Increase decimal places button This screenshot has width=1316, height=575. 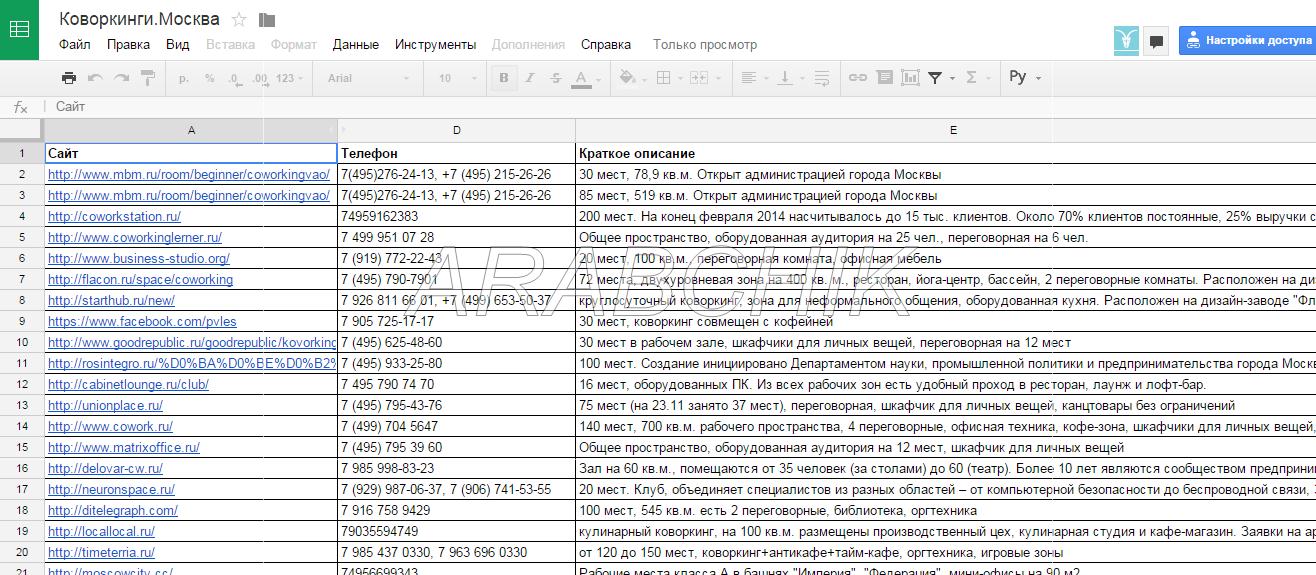260,78
